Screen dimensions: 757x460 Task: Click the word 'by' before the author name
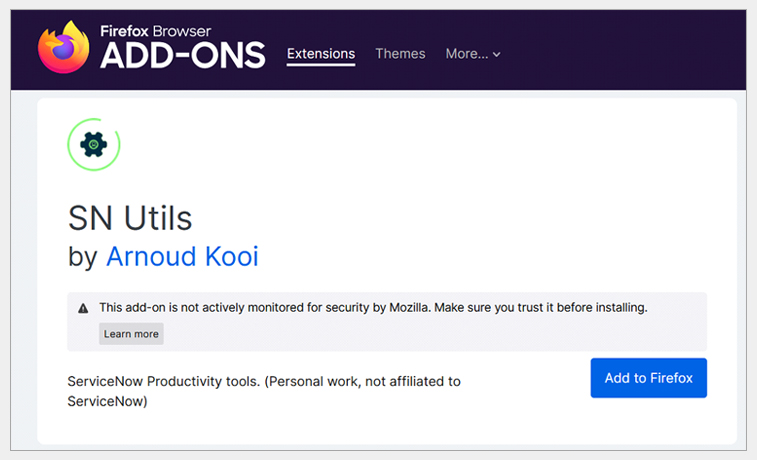click(82, 257)
